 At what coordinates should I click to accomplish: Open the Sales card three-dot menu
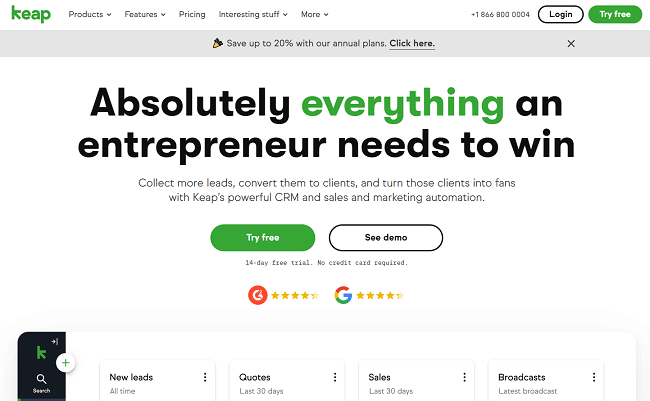(464, 377)
